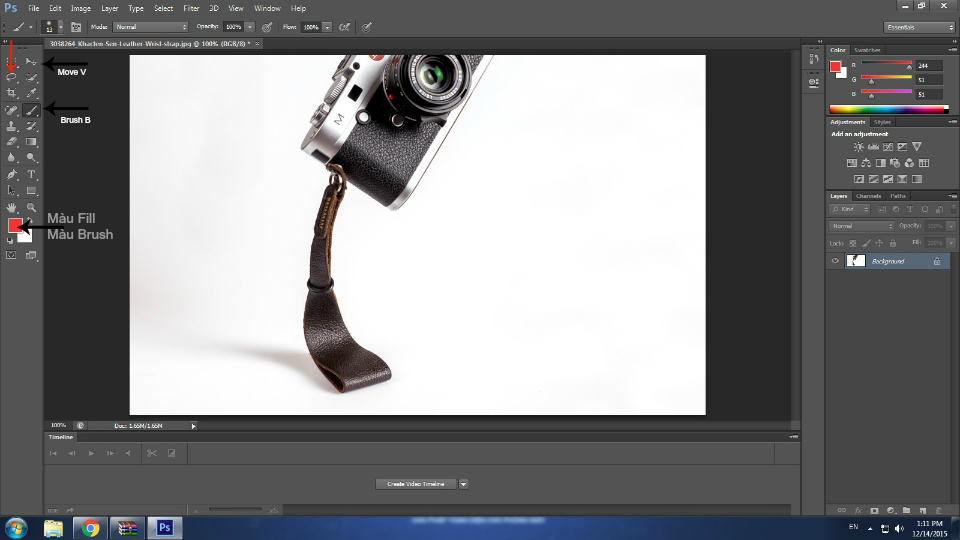Add a Brightness/Contrast adjustment
The height and width of the screenshot is (540, 960).
click(858, 147)
